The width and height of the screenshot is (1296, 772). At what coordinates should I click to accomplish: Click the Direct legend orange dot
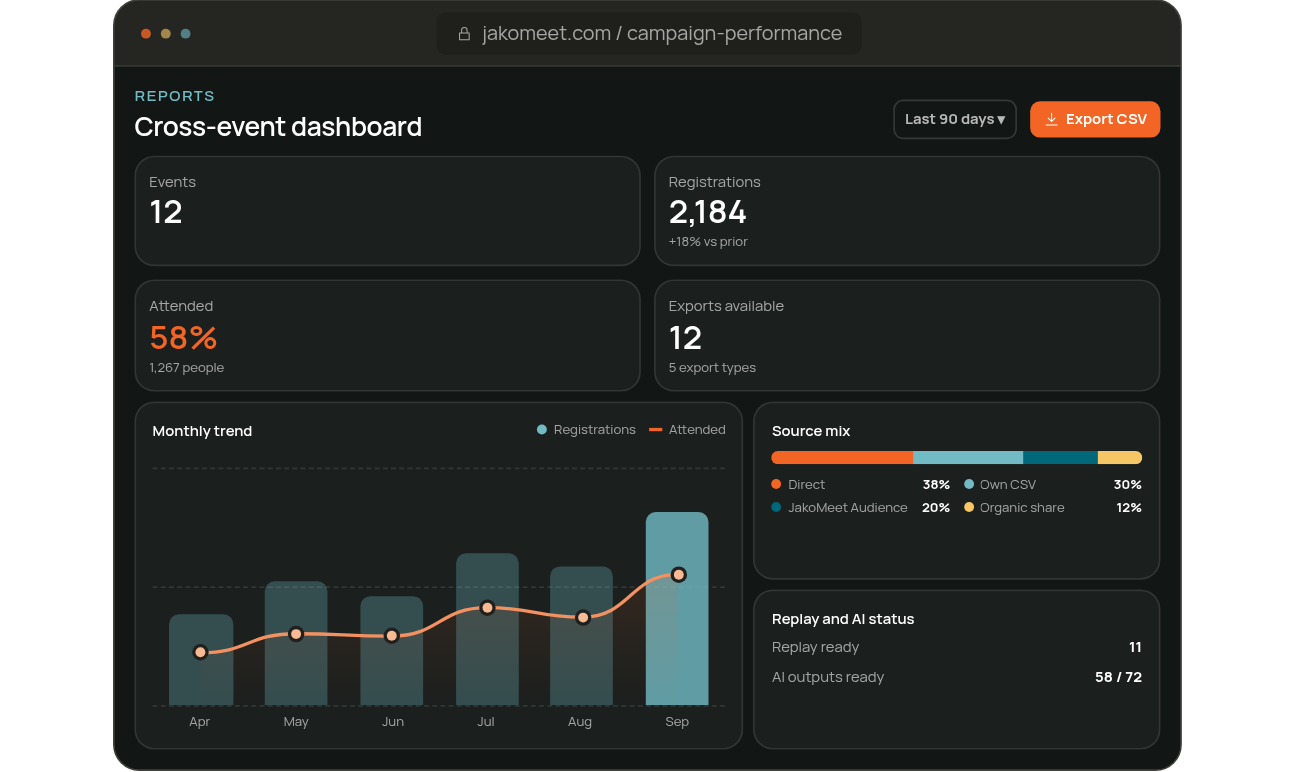776,484
